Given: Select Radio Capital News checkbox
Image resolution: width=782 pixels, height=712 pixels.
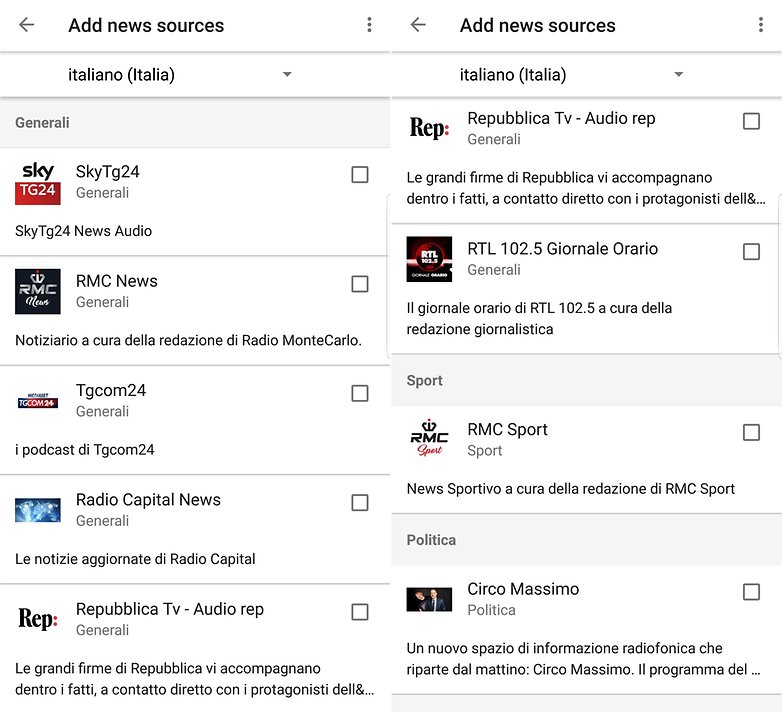Looking at the screenshot, I should point(360,502).
